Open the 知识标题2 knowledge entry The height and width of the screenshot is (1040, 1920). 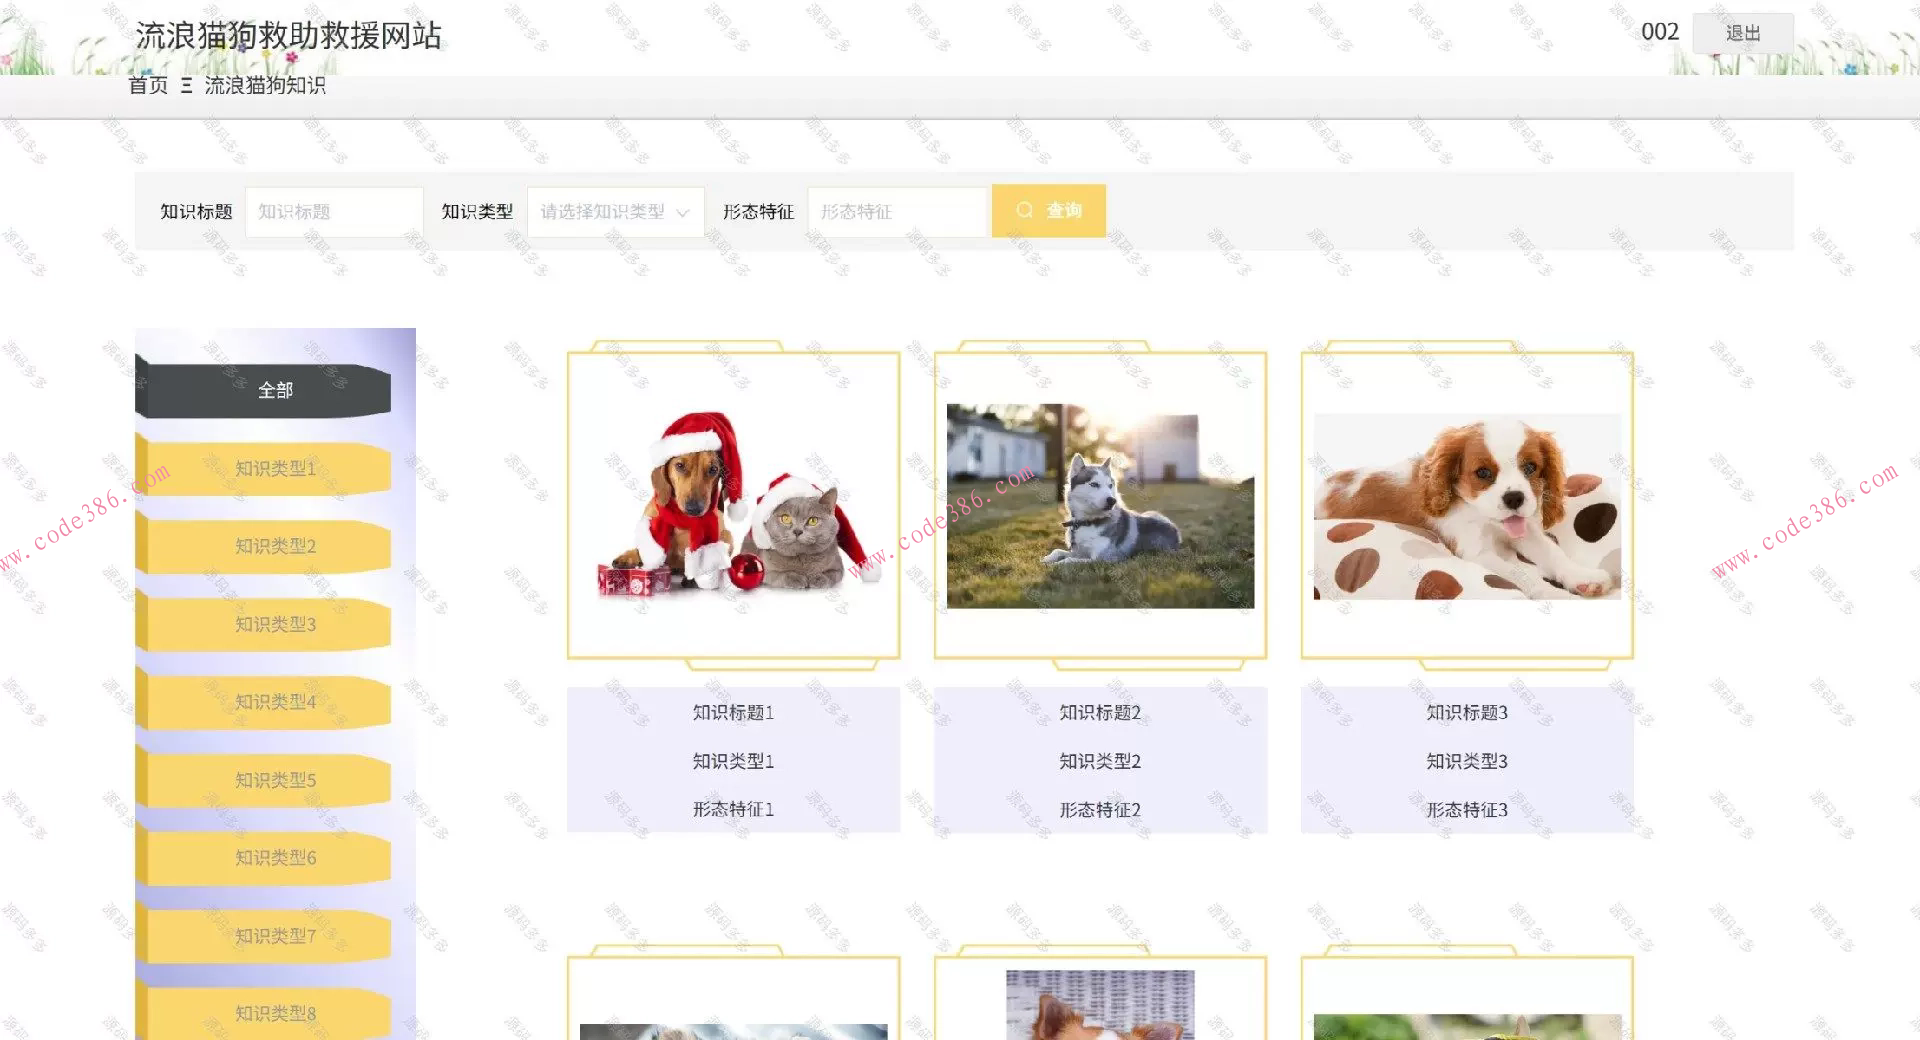(x=1099, y=712)
